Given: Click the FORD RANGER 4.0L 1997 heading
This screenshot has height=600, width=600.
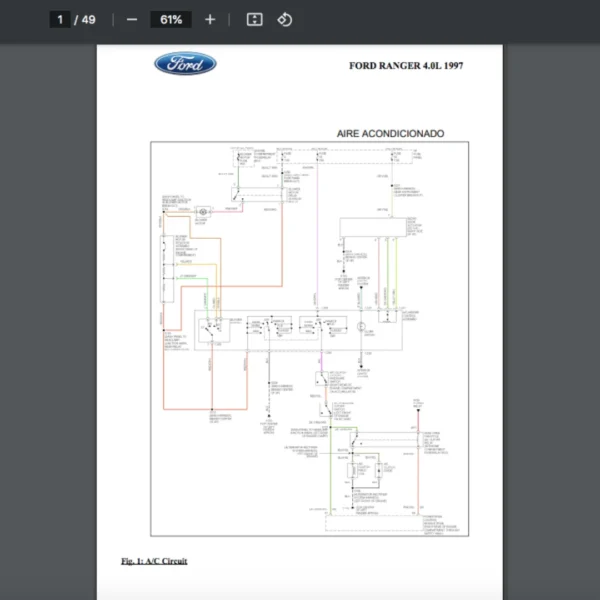Looking at the screenshot, I should (406, 66).
